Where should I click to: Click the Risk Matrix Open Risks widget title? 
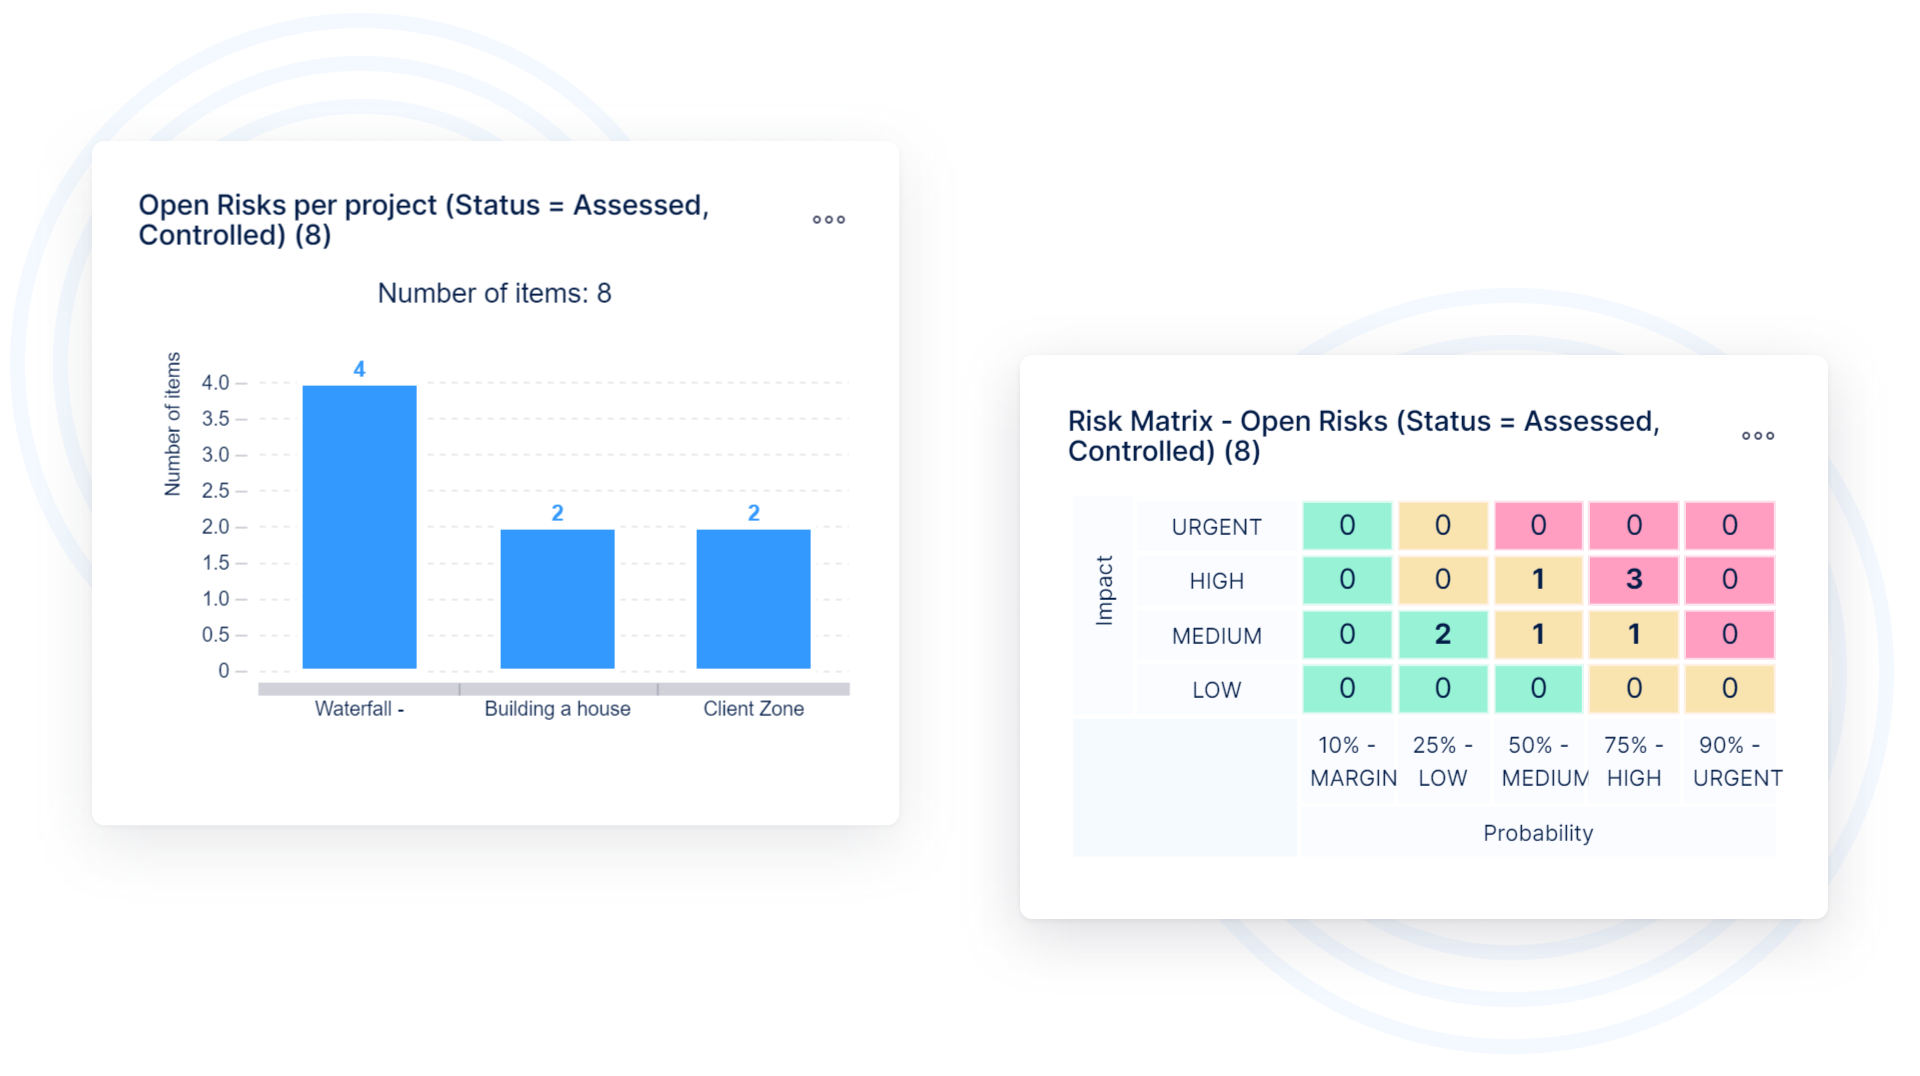pyautogui.click(x=1363, y=436)
